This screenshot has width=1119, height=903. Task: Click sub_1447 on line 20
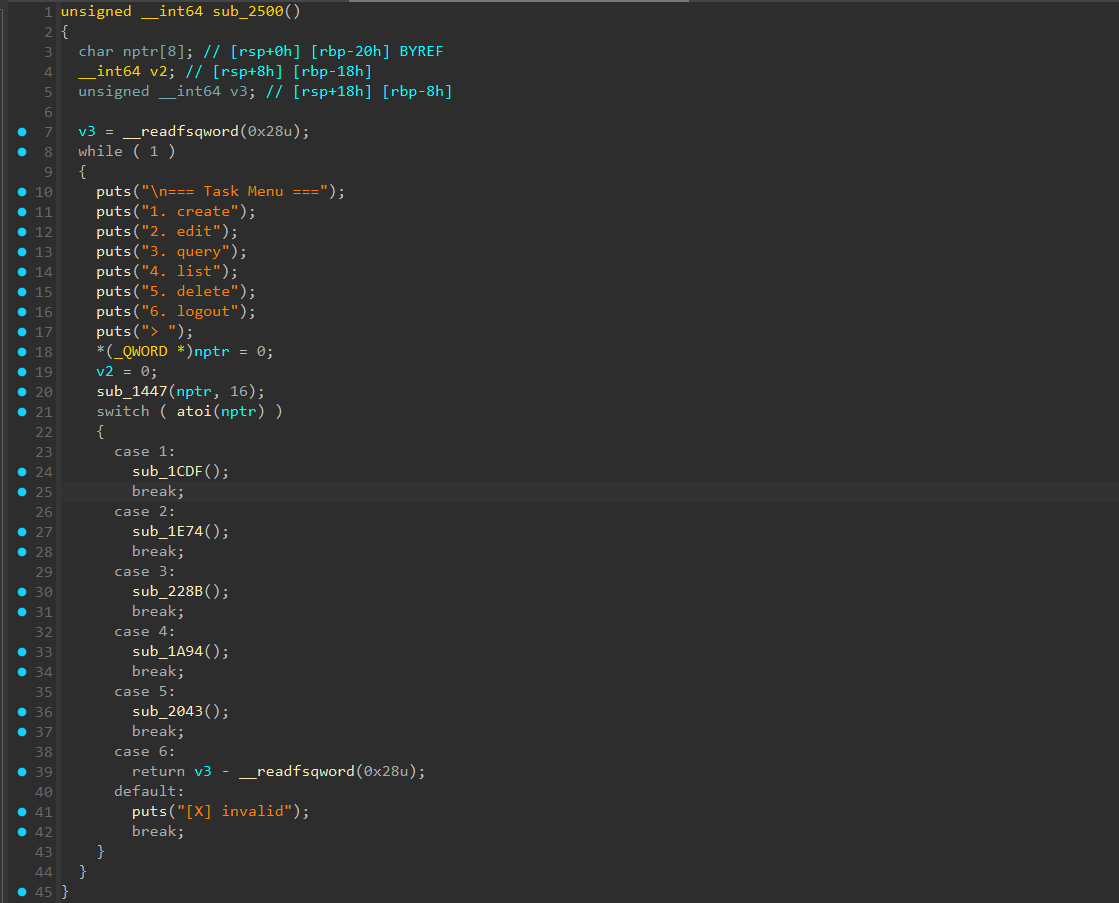(x=132, y=391)
